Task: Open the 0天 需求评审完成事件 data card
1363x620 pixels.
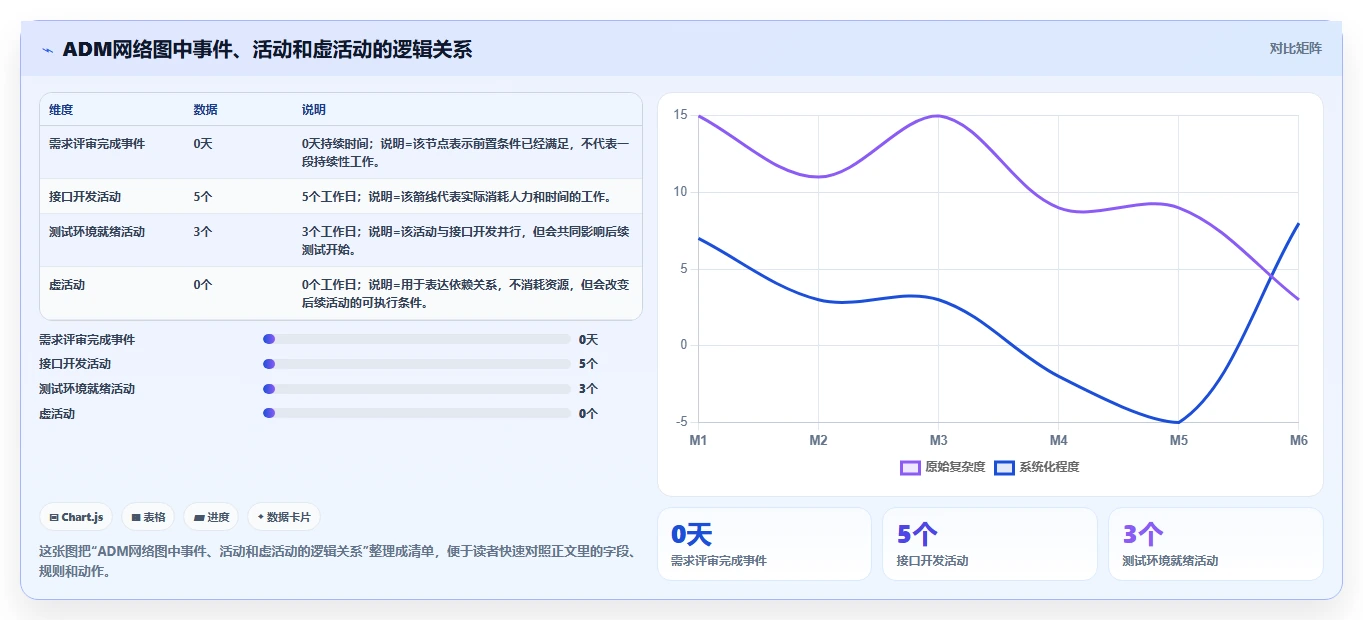Action: pos(764,544)
